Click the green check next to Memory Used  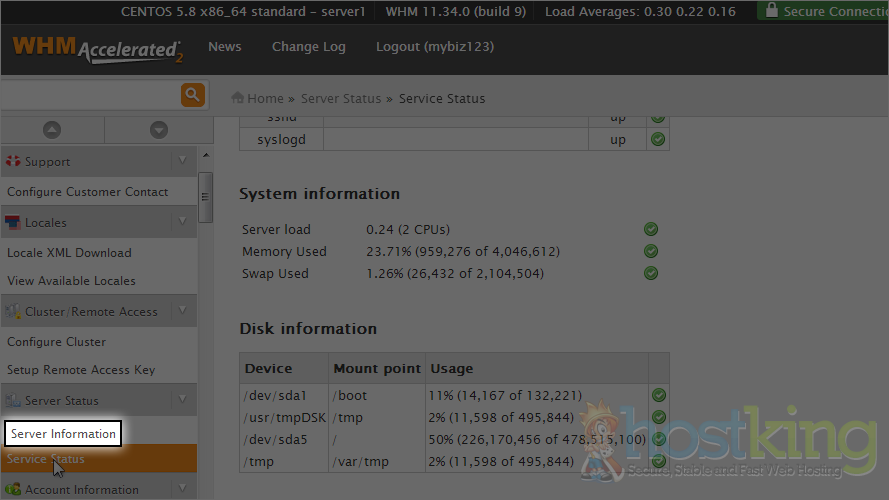point(651,251)
